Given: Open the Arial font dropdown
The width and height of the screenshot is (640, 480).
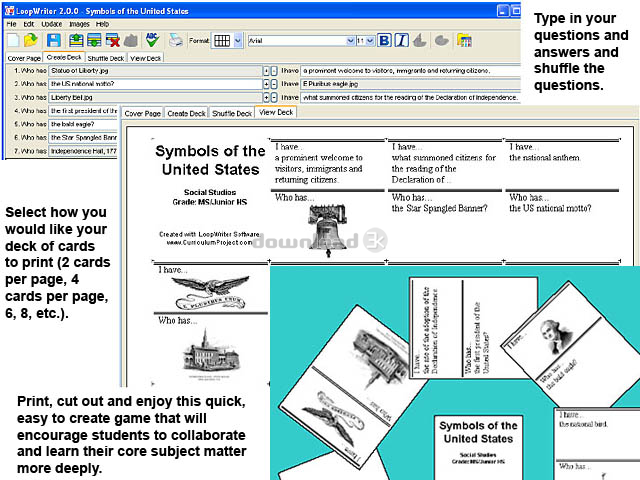Looking at the screenshot, I should (x=350, y=41).
